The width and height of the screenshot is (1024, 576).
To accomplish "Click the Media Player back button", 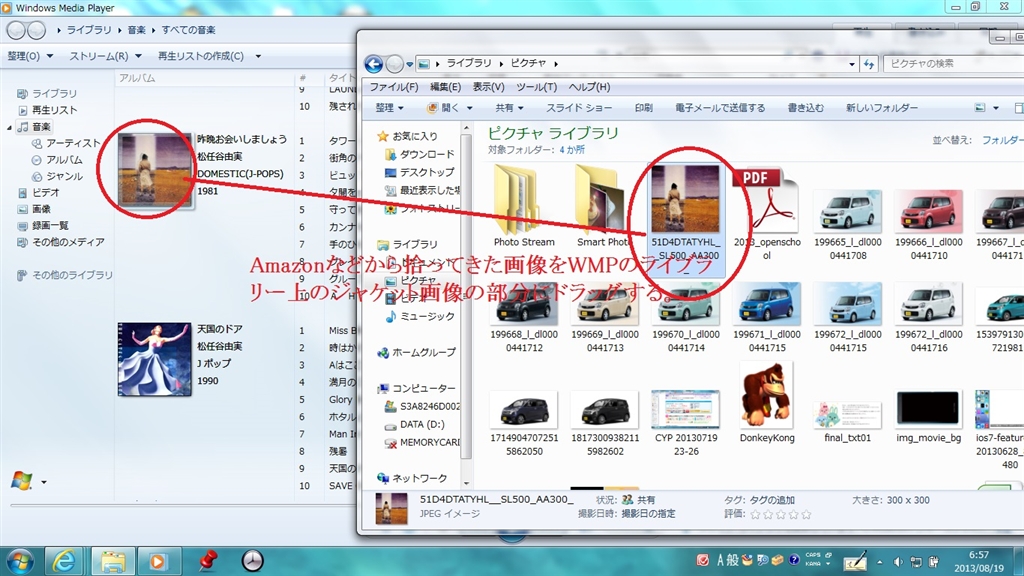I will (16, 30).
